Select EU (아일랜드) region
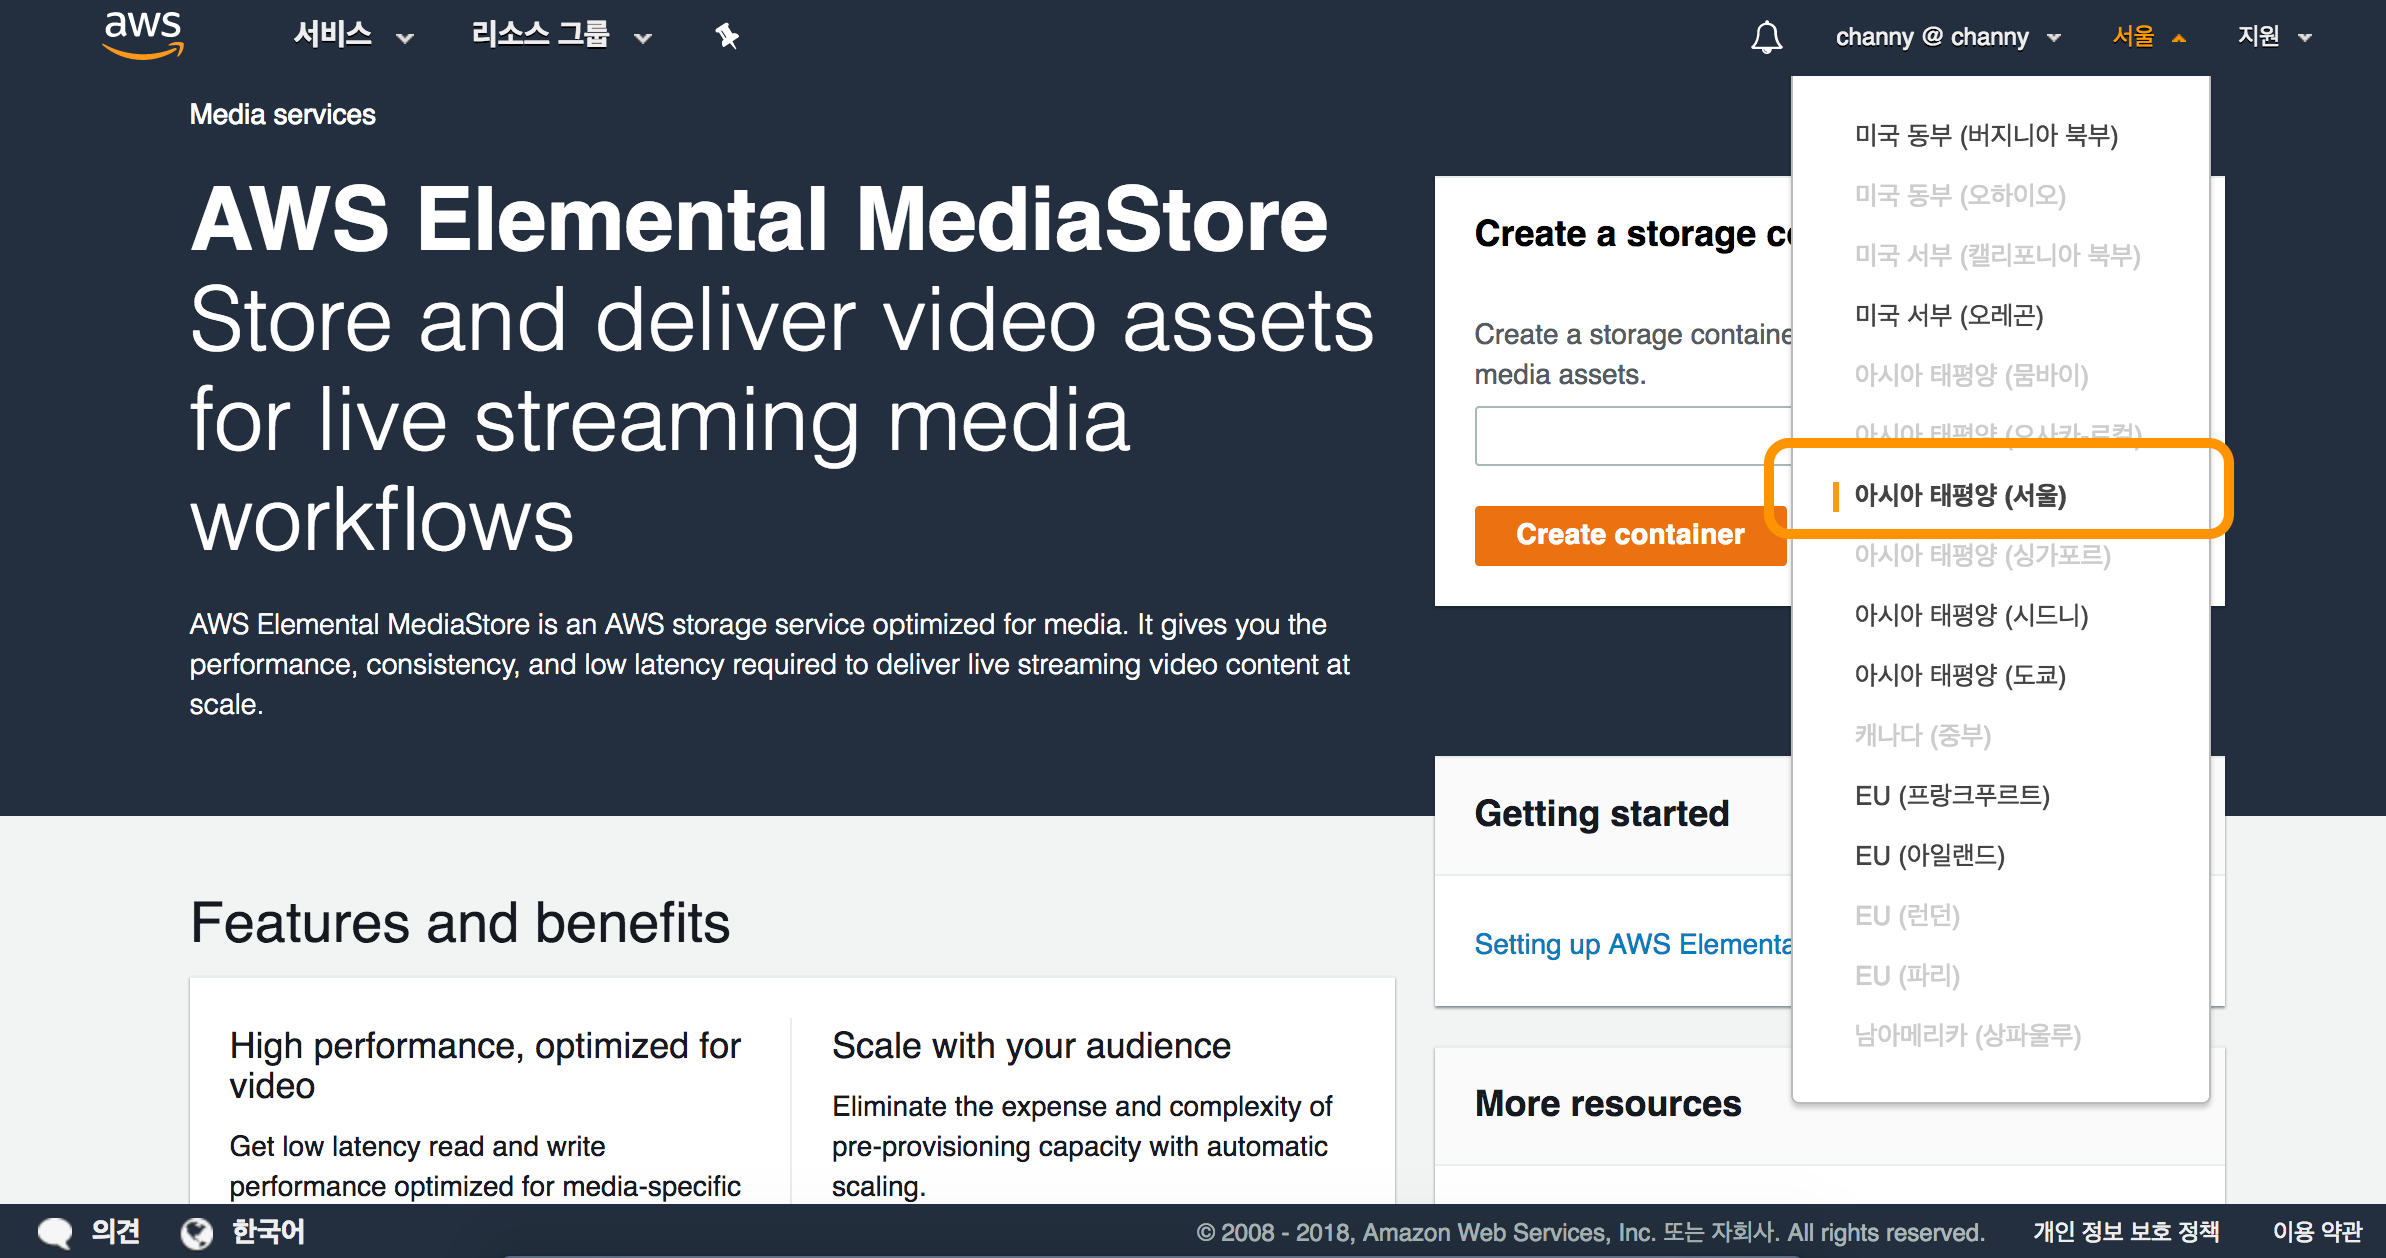 [1929, 855]
